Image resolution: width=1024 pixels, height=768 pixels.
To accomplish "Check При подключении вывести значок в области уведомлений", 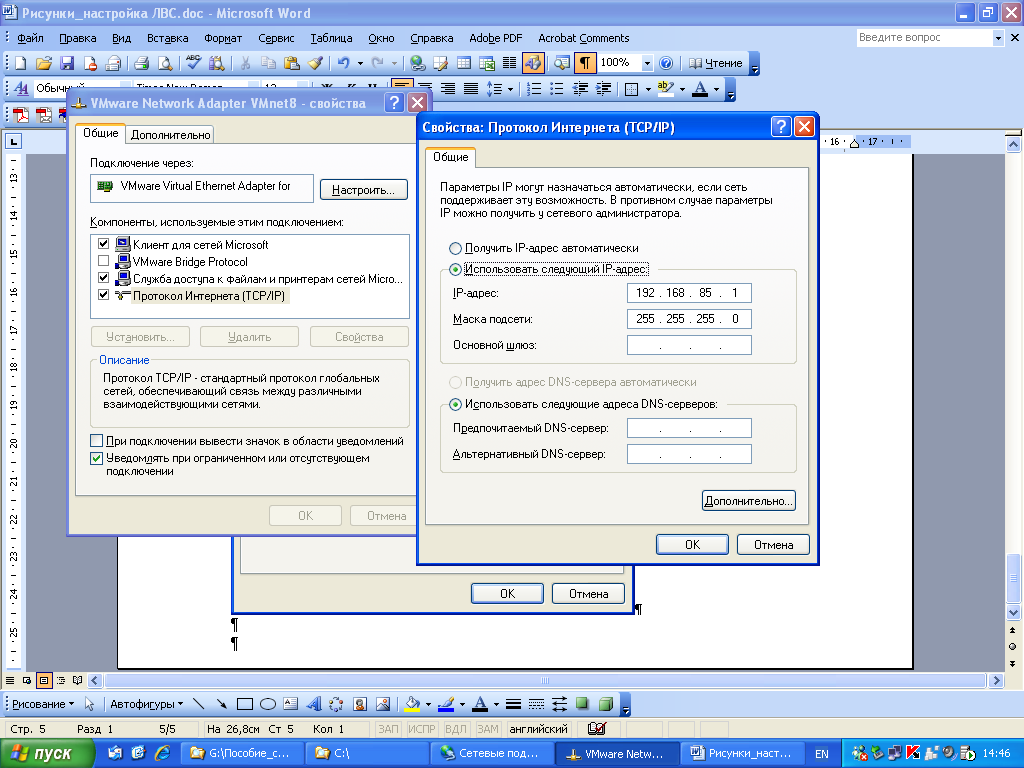I will point(97,441).
